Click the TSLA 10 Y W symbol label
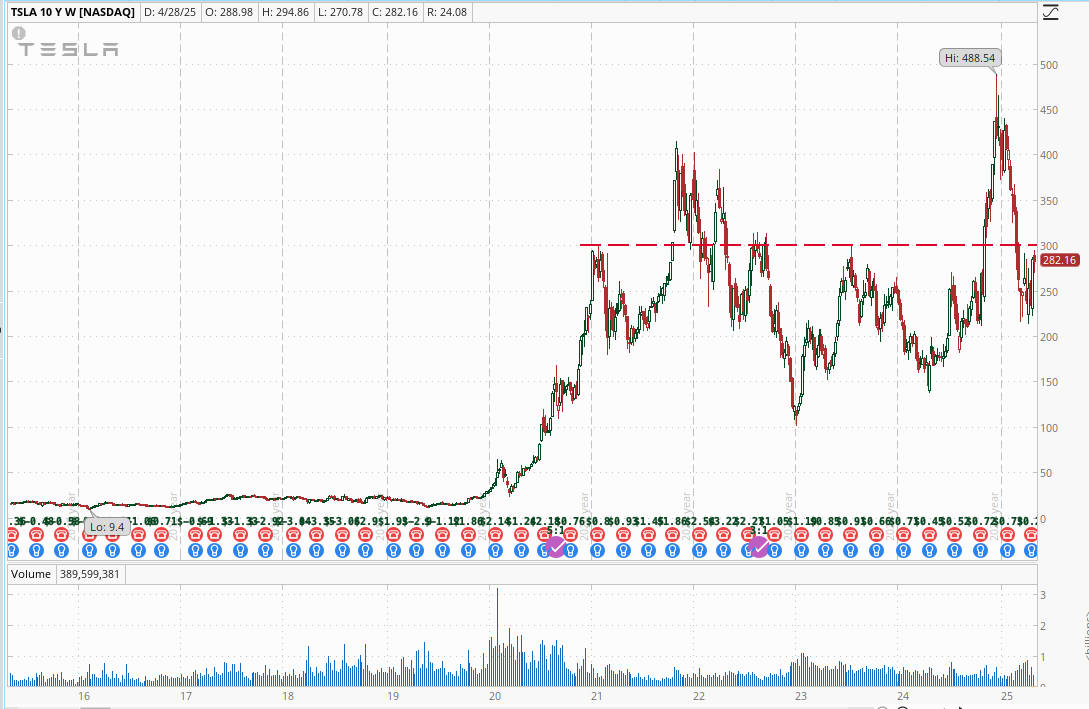The image size is (1089, 709). tap(73, 12)
